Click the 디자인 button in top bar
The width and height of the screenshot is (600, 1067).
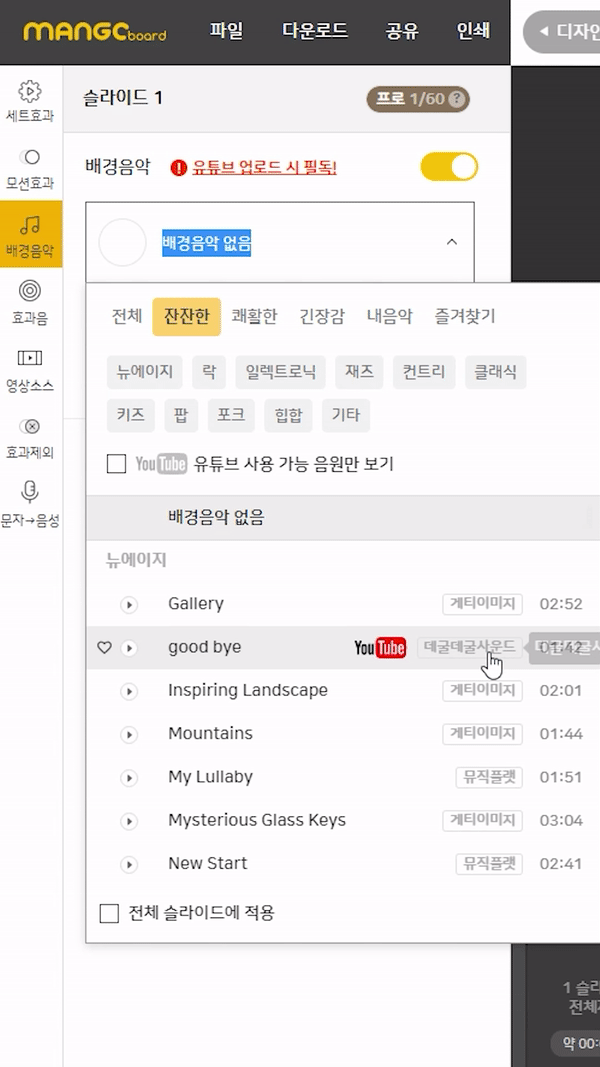point(561,32)
